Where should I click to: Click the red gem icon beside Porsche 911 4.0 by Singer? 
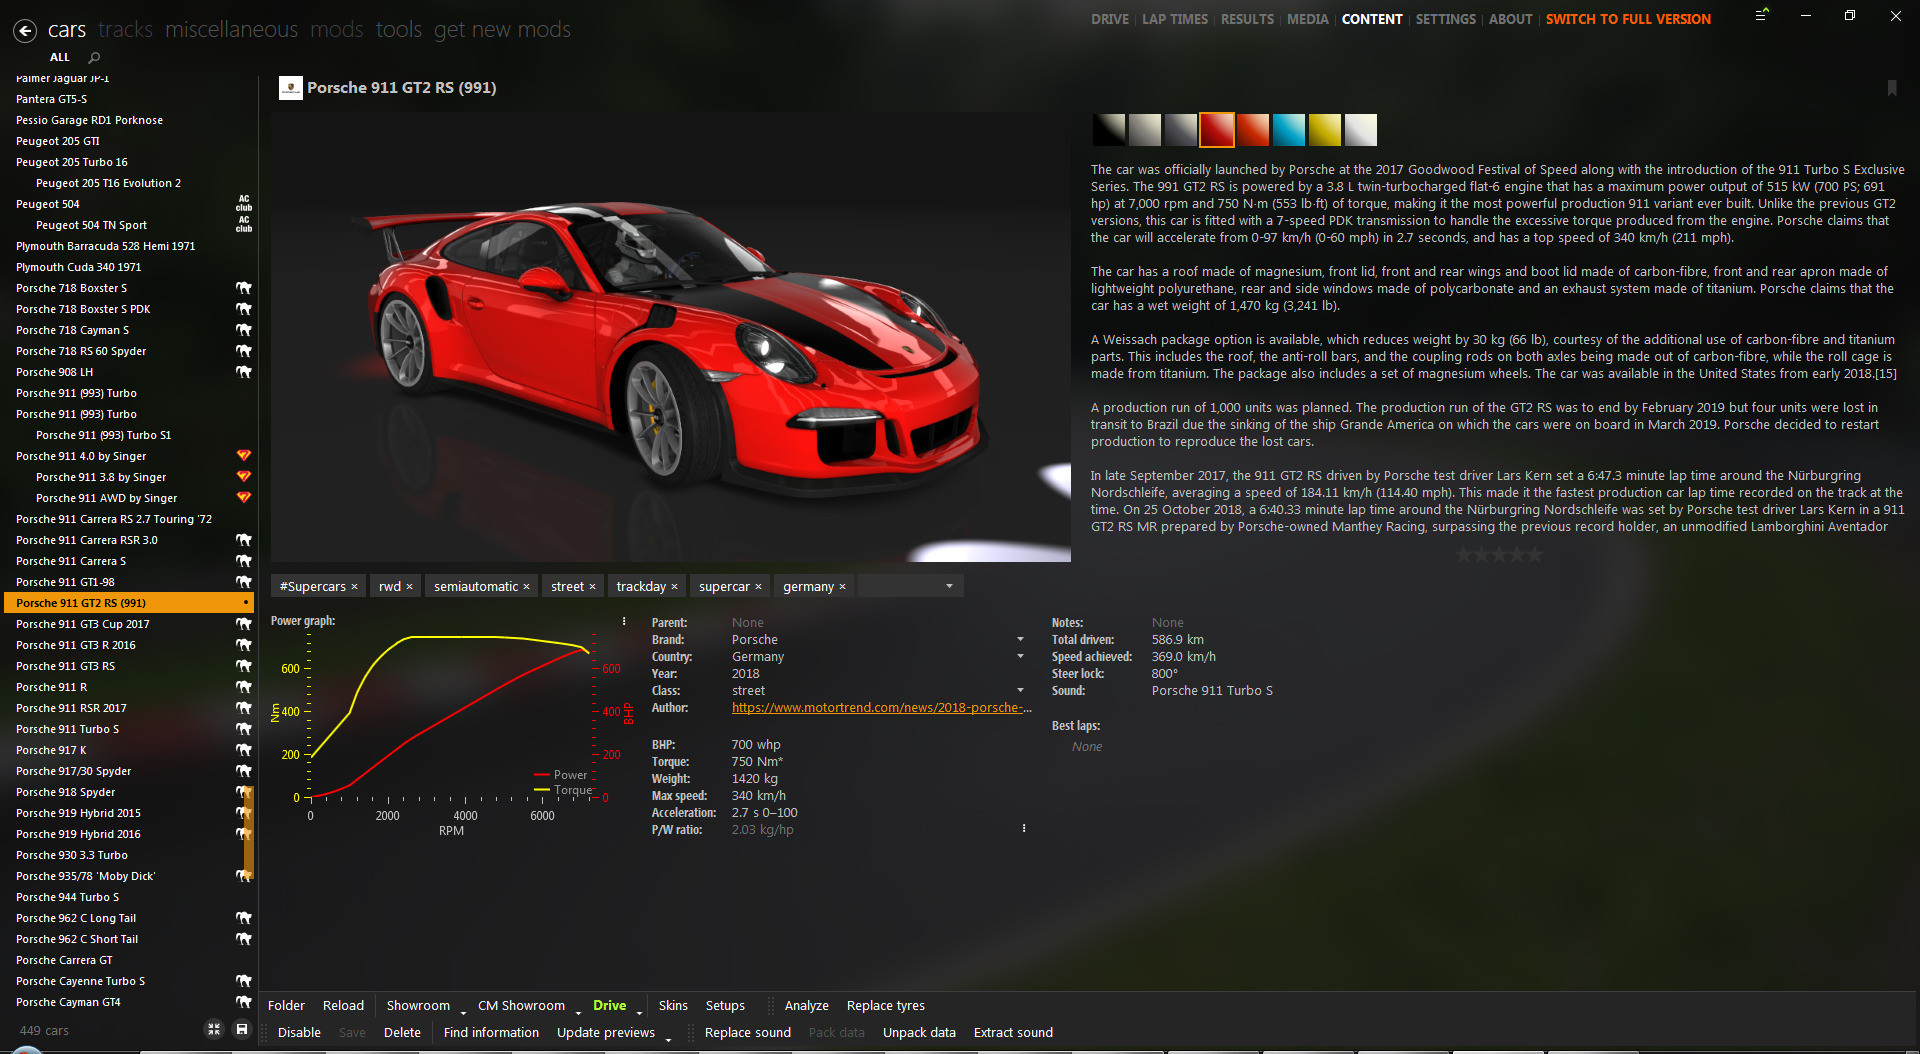tap(243, 456)
